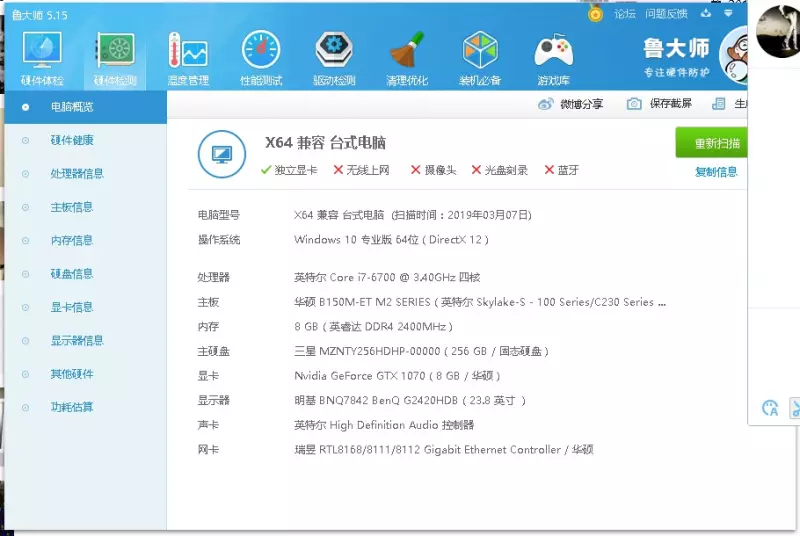Image resolution: width=800 pixels, height=536 pixels.
Task: Click the 微博分享 Weibo share icon
Action: pos(545,104)
